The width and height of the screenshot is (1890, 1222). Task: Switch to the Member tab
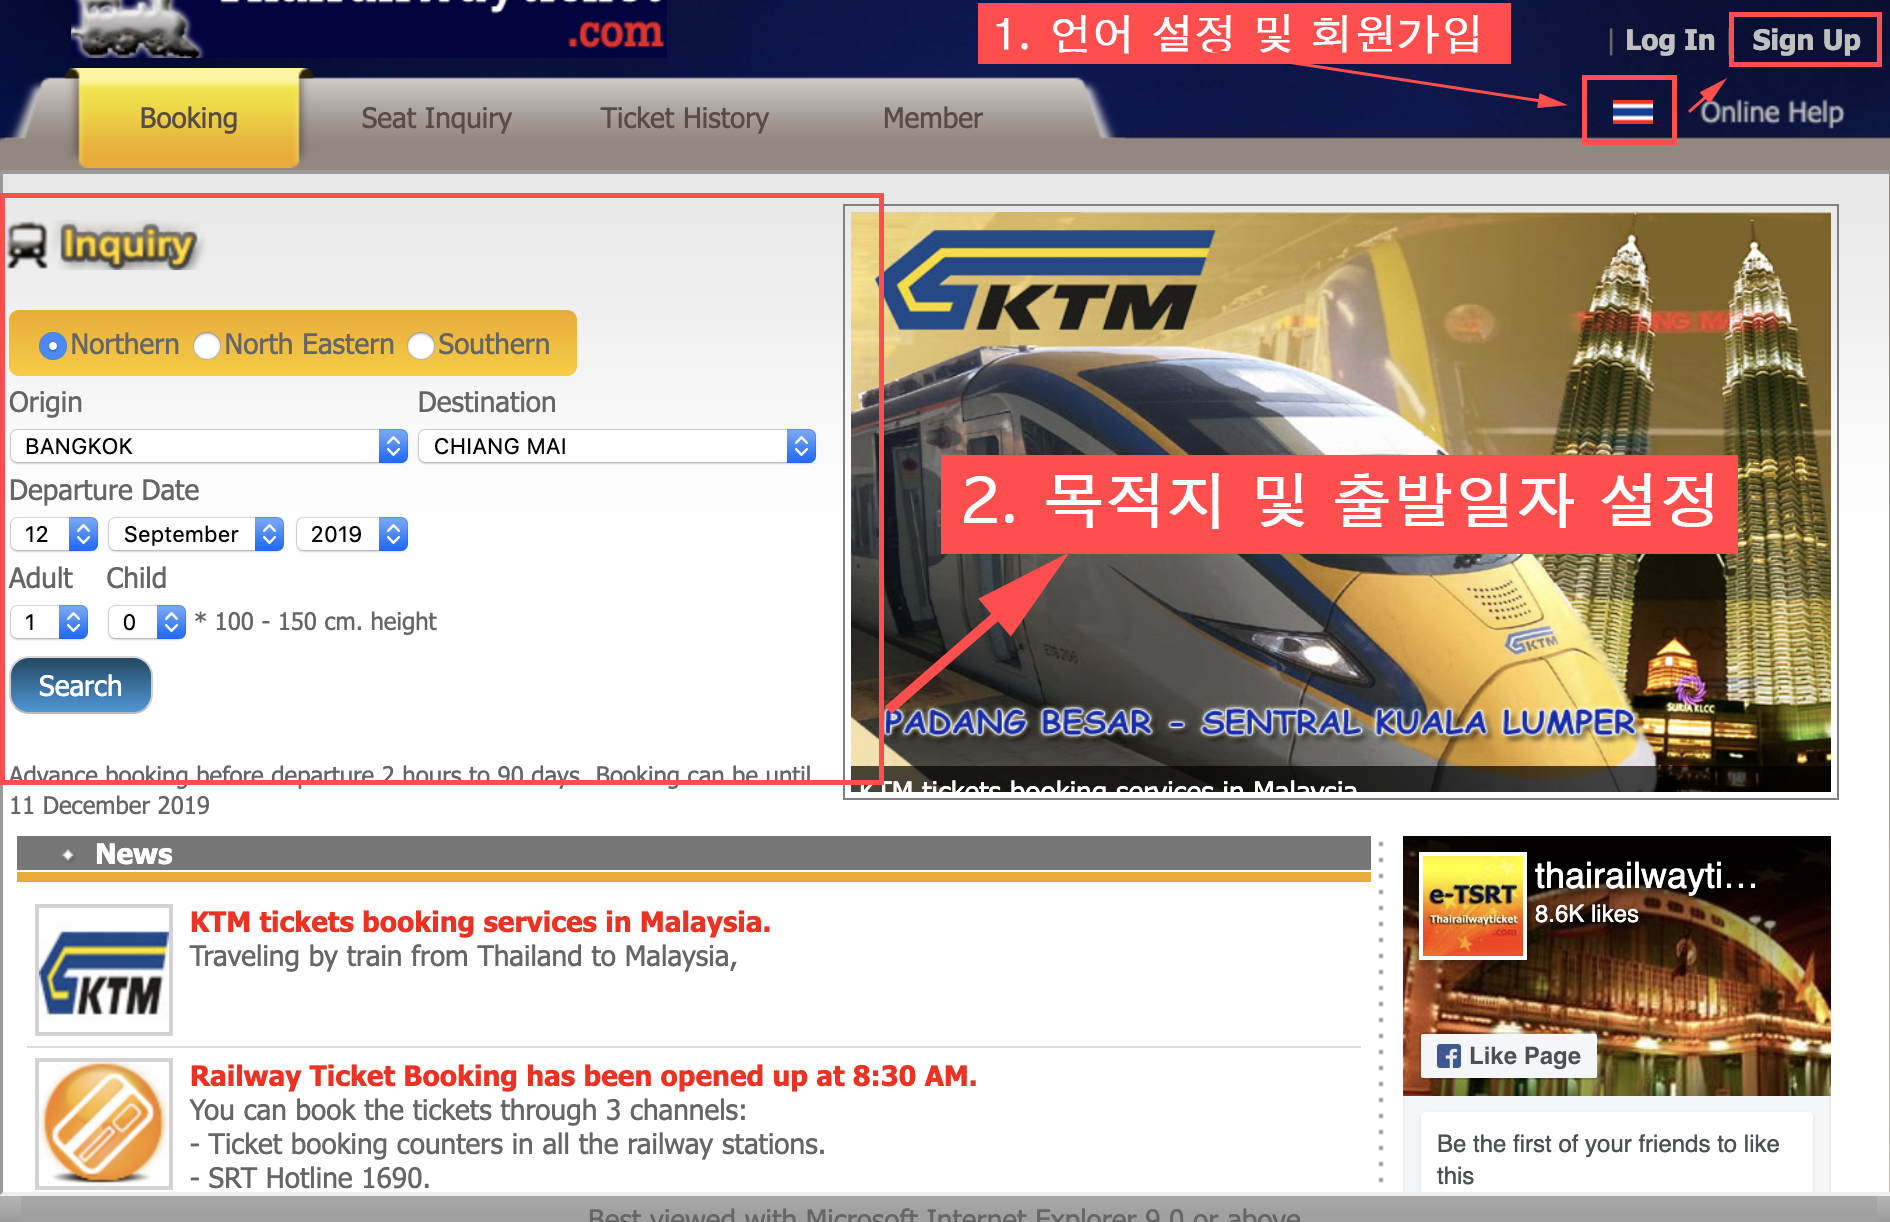click(933, 118)
